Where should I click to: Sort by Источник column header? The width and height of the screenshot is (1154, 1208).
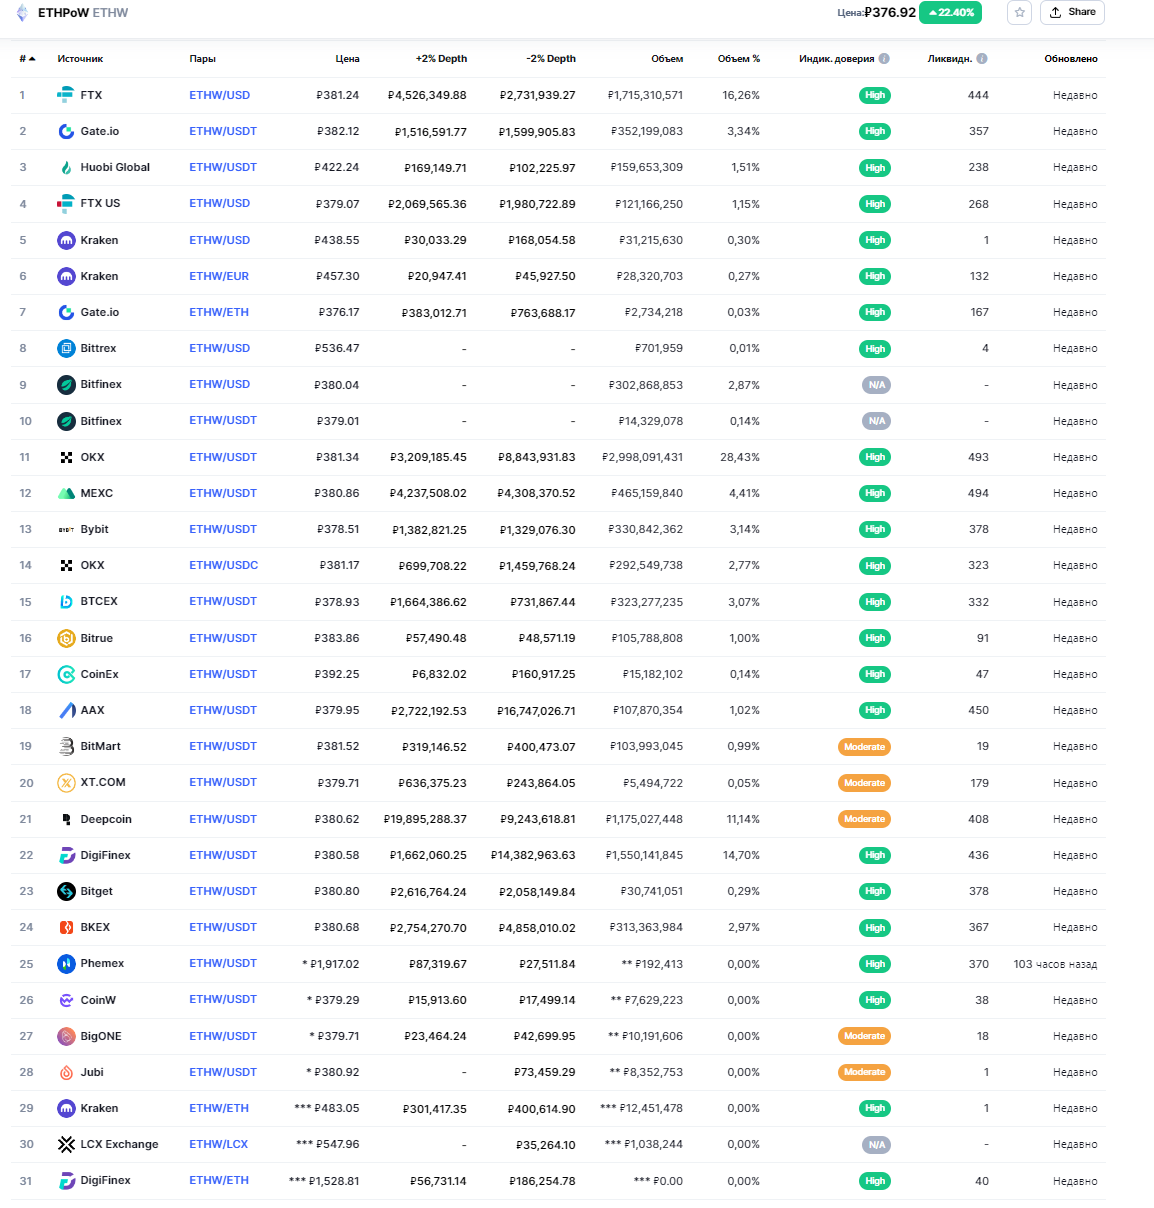(x=80, y=59)
